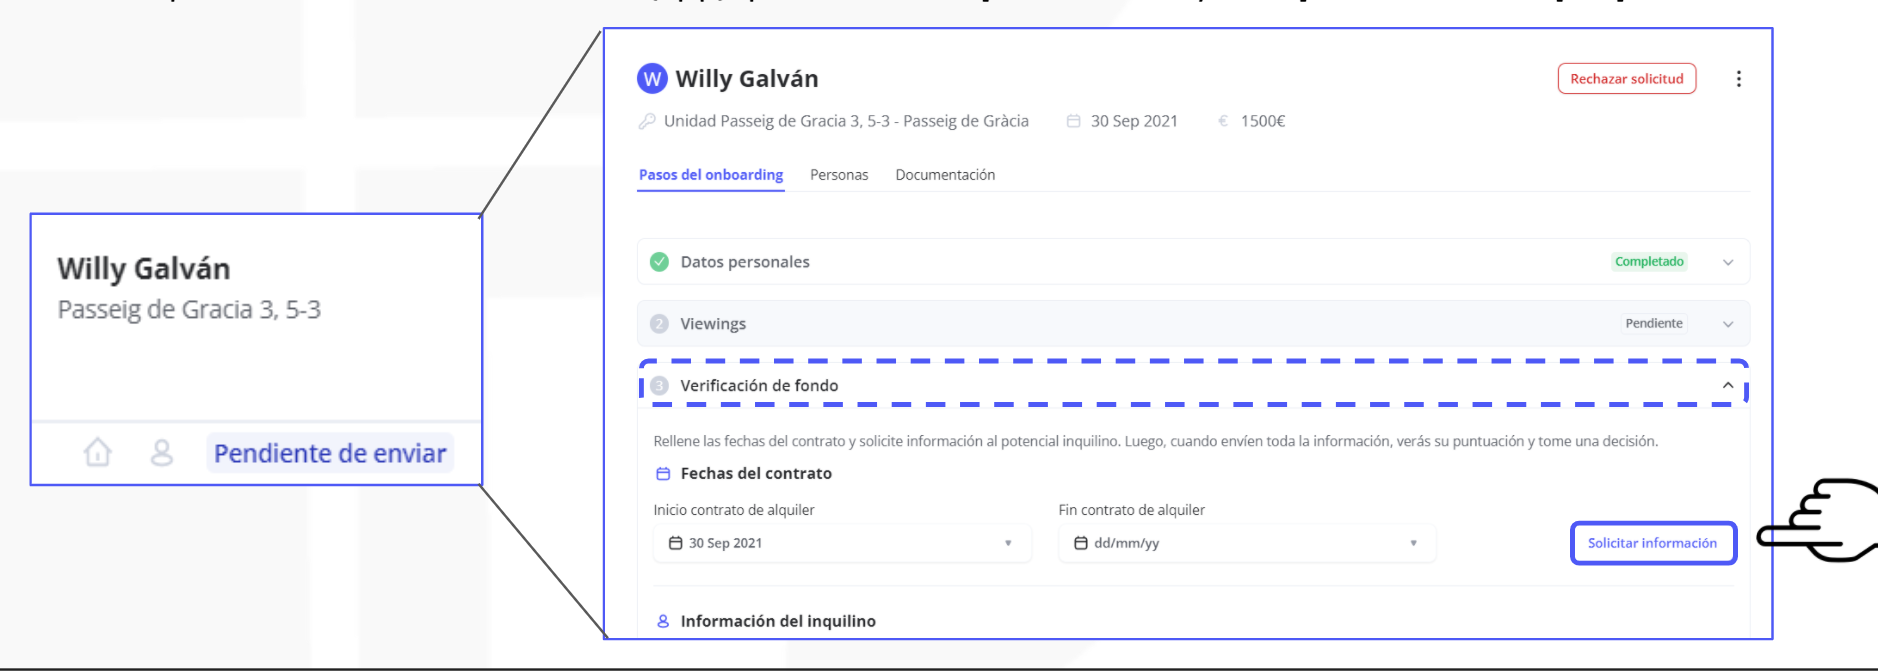Switch to the Documentación tab
Viewport: 1878px width, 671px height.
click(945, 175)
